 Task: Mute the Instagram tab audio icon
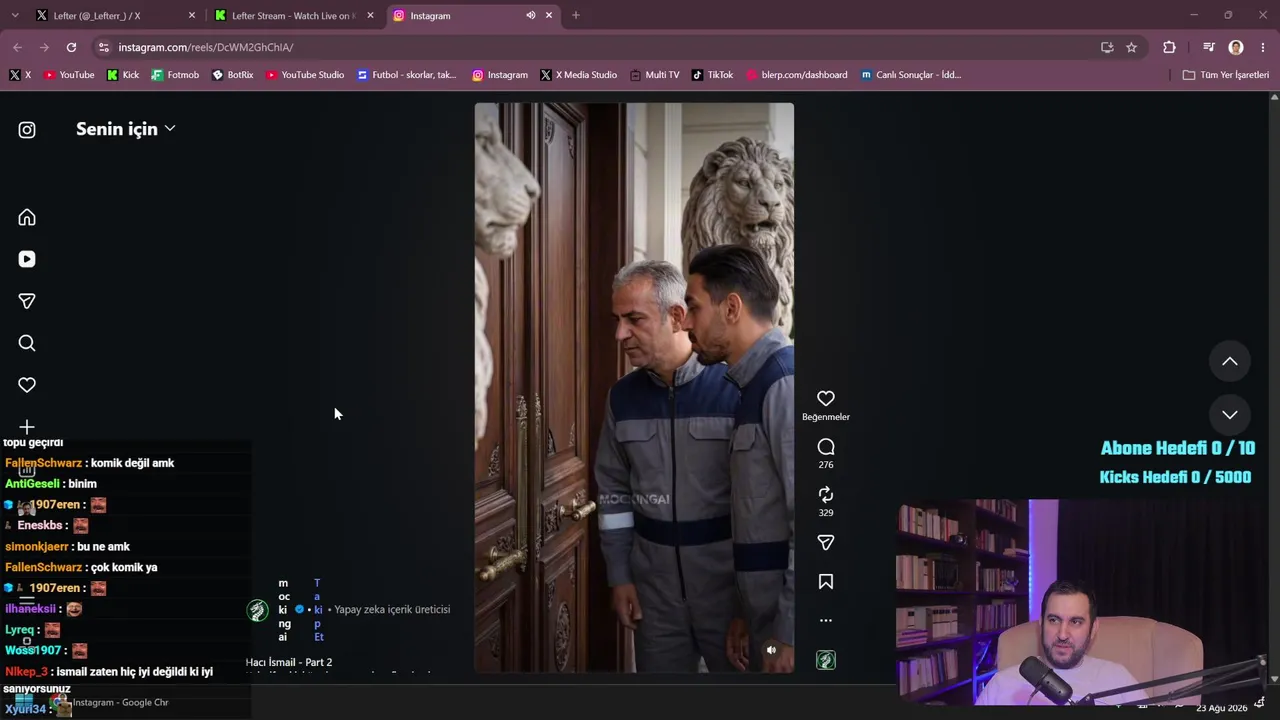[530, 16]
